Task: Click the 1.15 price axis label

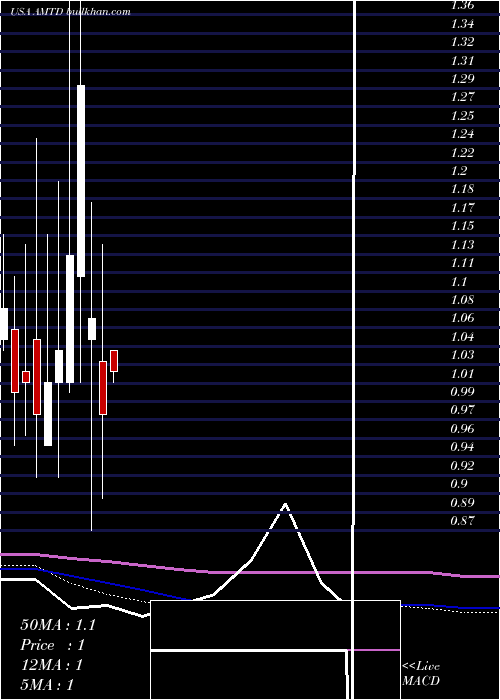Action: point(462,226)
